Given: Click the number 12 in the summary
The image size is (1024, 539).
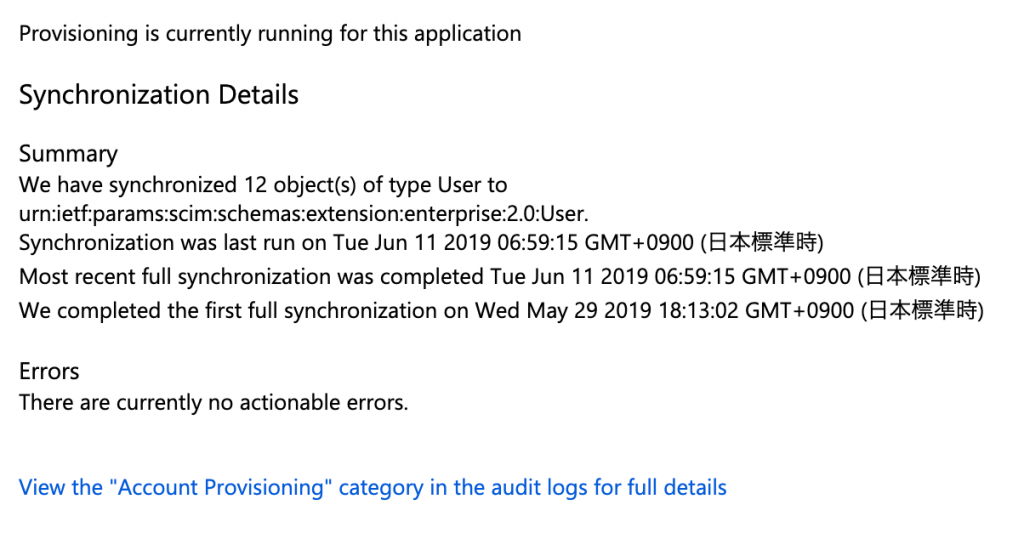Looking at the screenshot, I should [255, 186].
